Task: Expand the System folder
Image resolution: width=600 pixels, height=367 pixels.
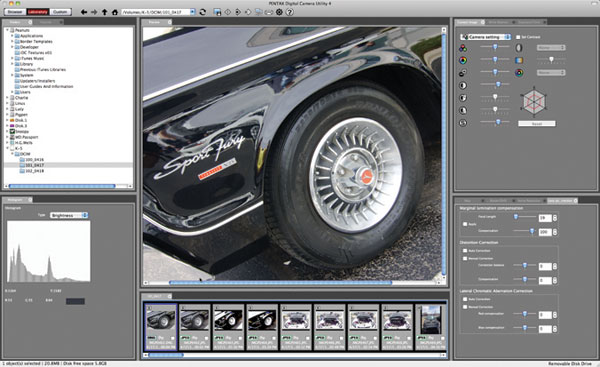Action: pyautogui.click(x=12, y=75)
